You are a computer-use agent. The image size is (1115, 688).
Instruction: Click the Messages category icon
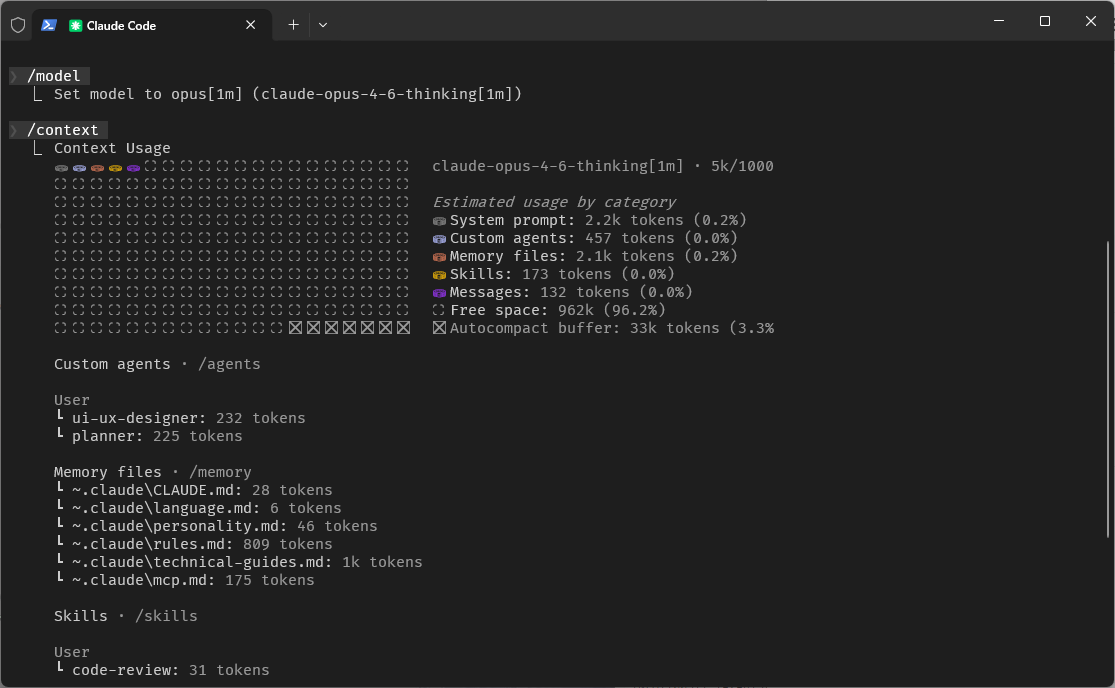point(439,293)
